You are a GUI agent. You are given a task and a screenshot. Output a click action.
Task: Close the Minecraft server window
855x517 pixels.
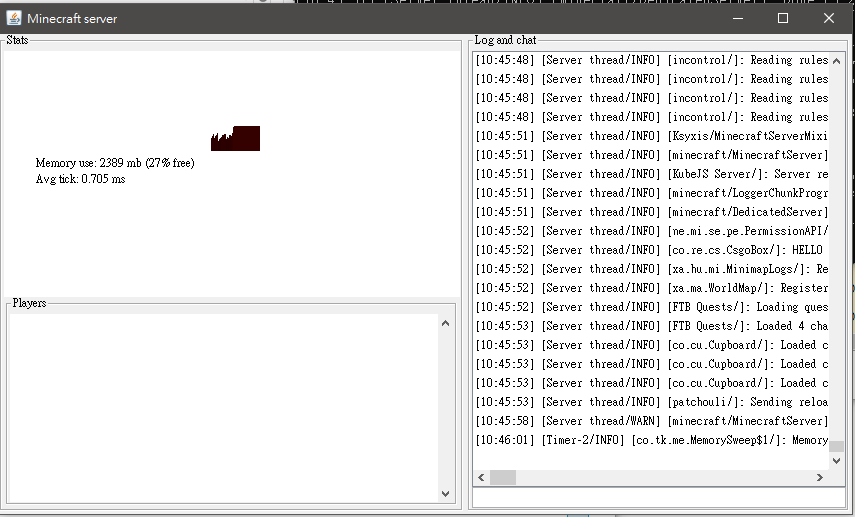[x=829, y=18]
